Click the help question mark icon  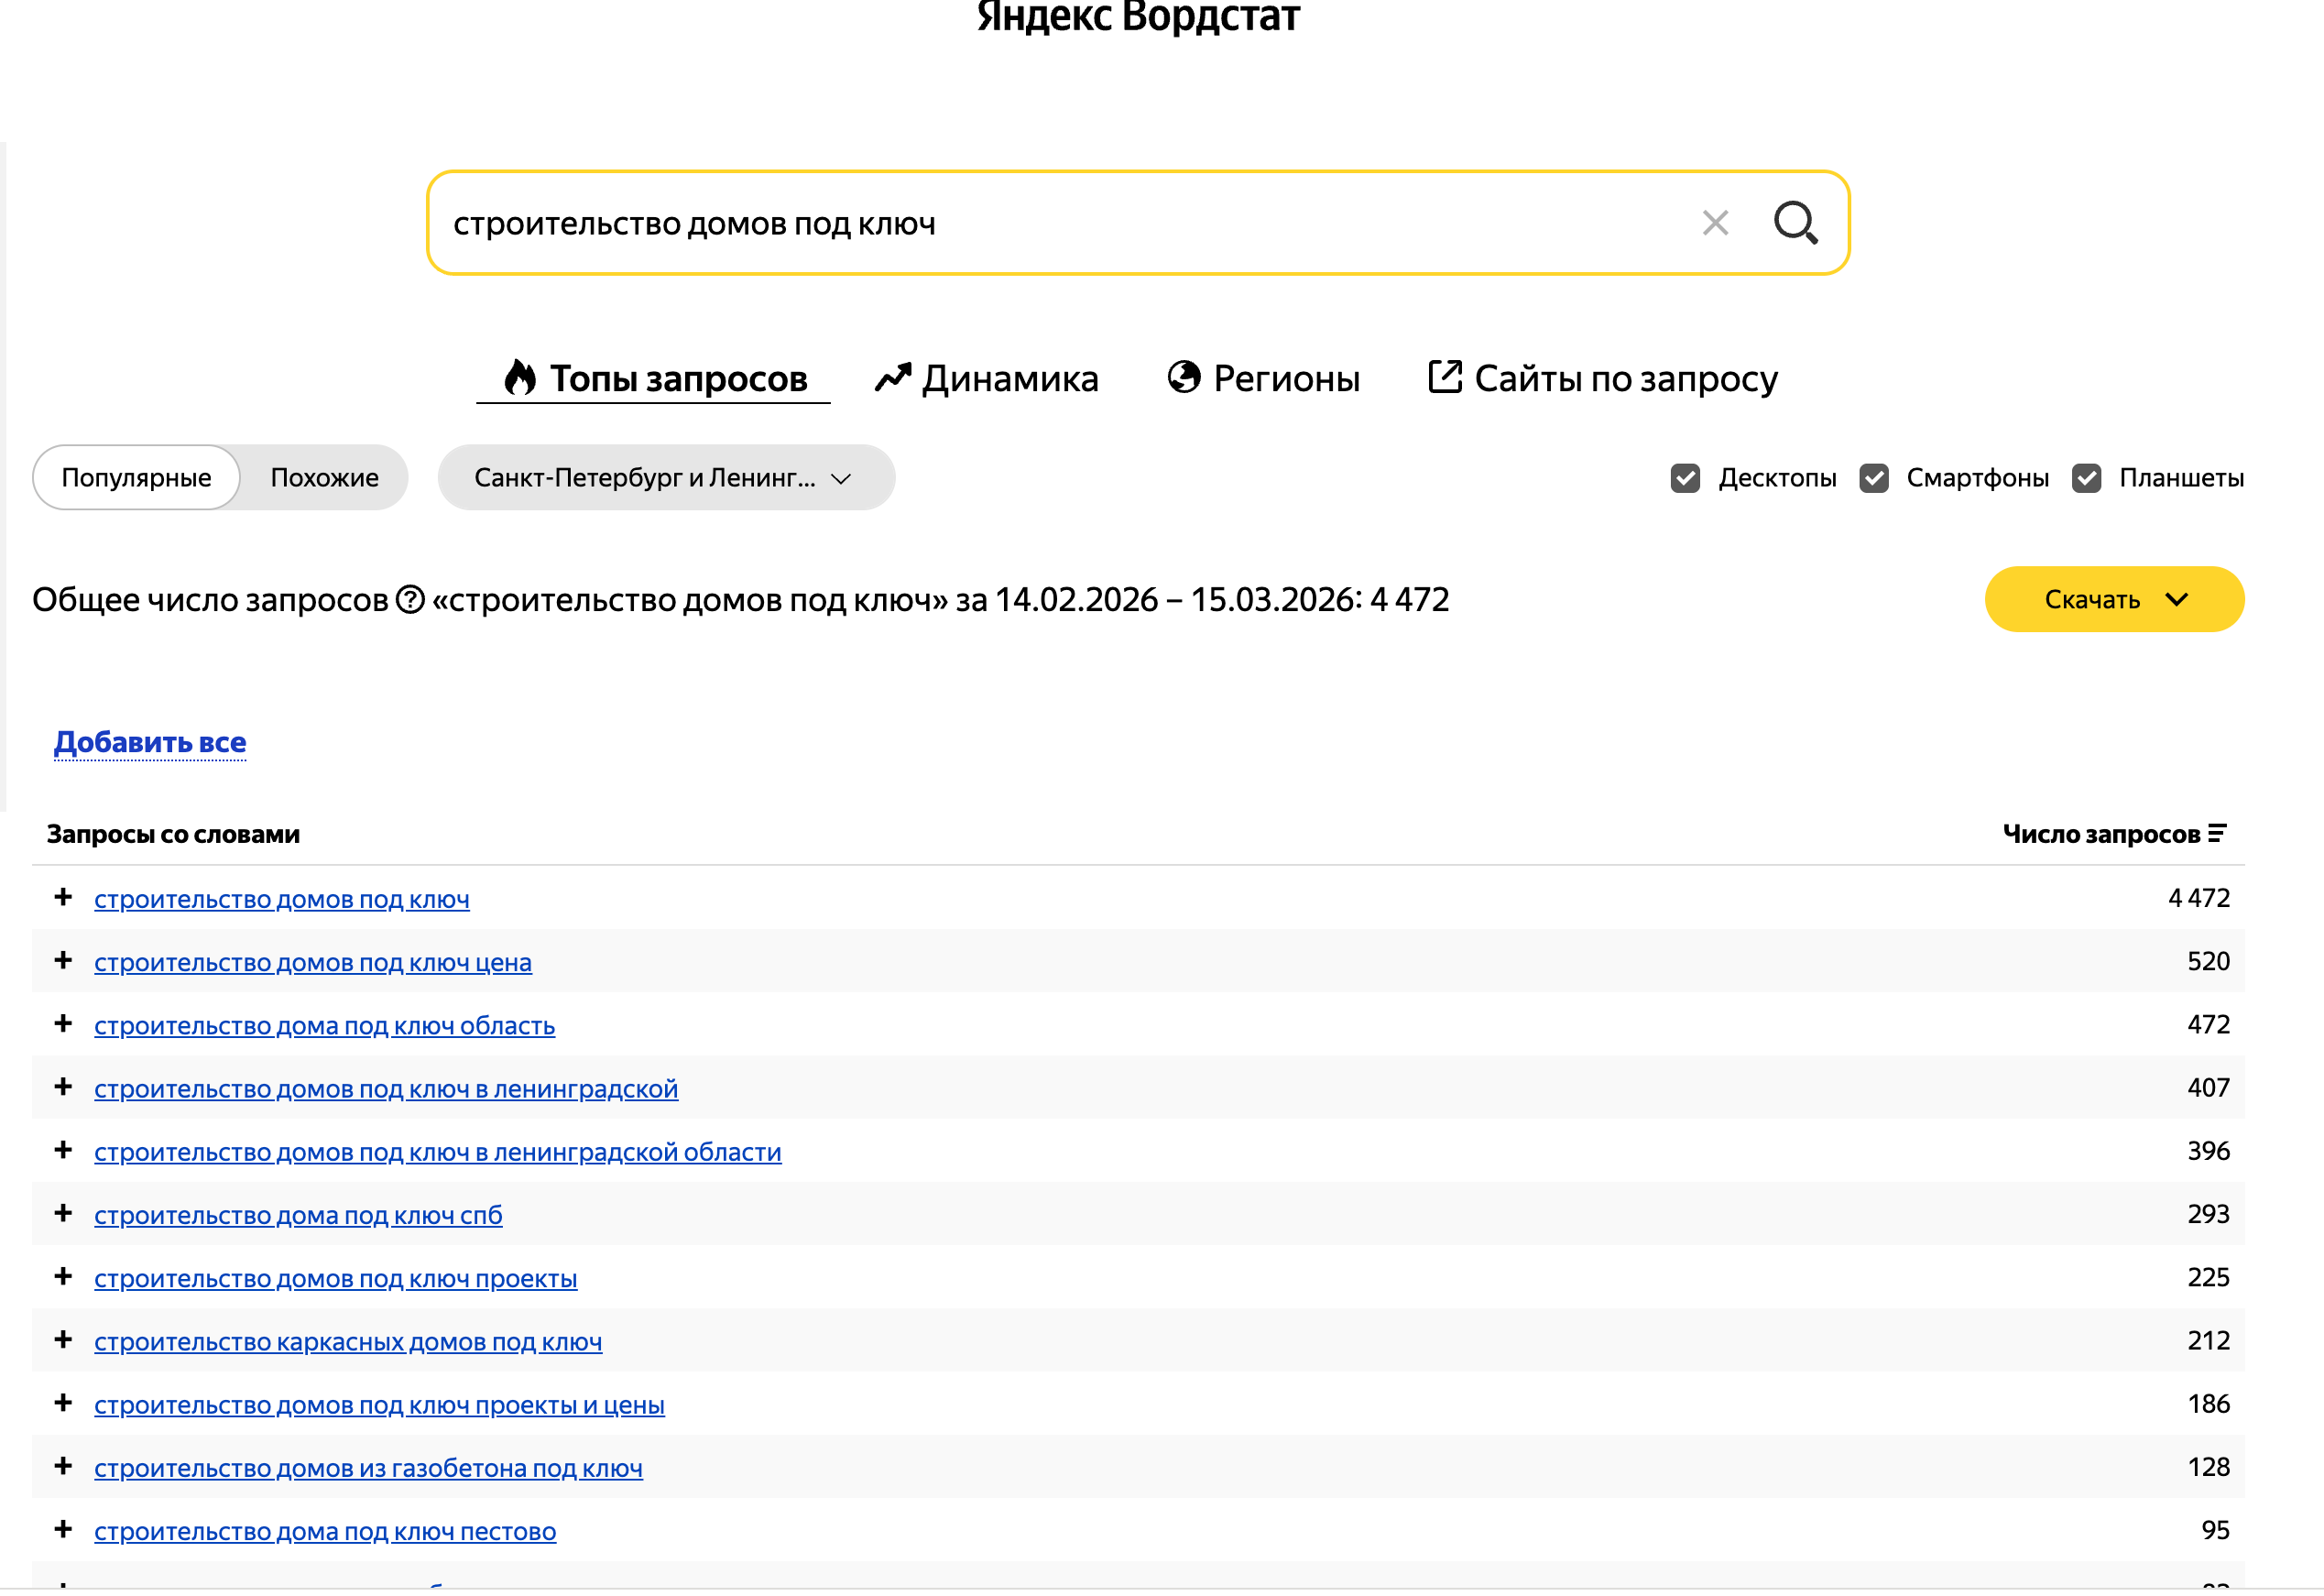point(410,600)
